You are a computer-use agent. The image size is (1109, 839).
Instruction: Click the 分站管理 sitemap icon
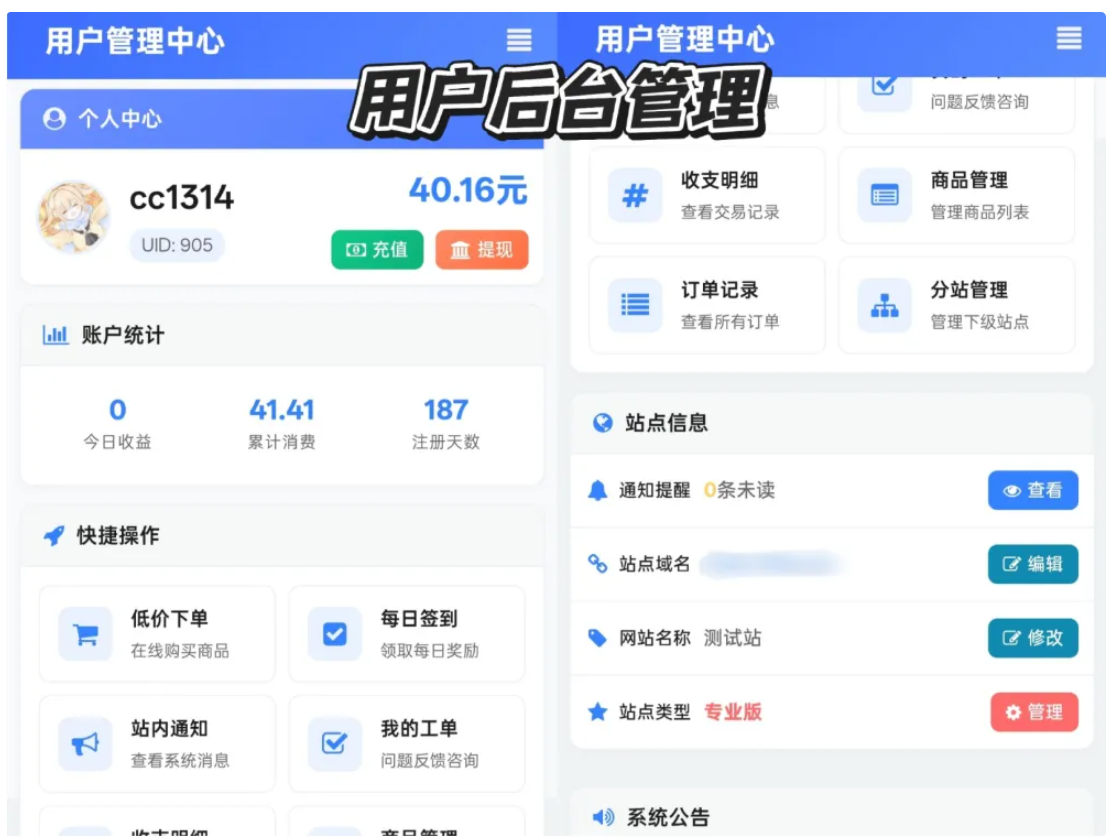tap(884, 305)
